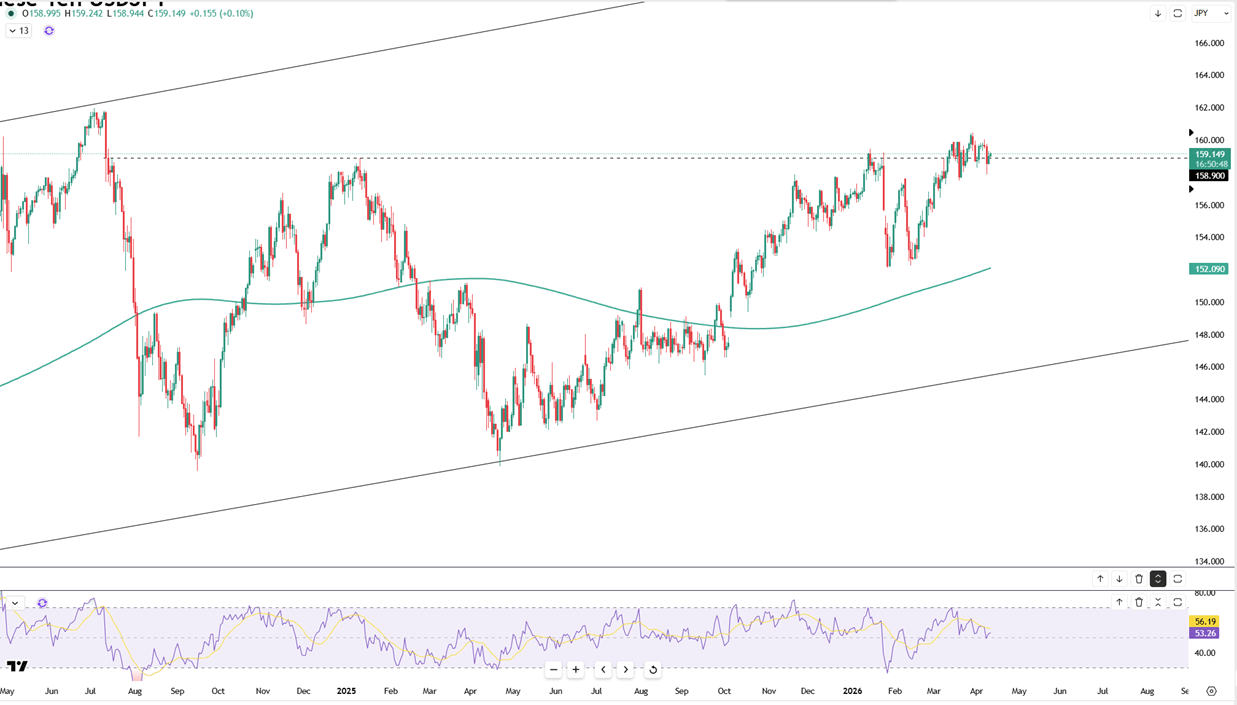Open chart settings gear on time axis

(x=1211, y=691)
